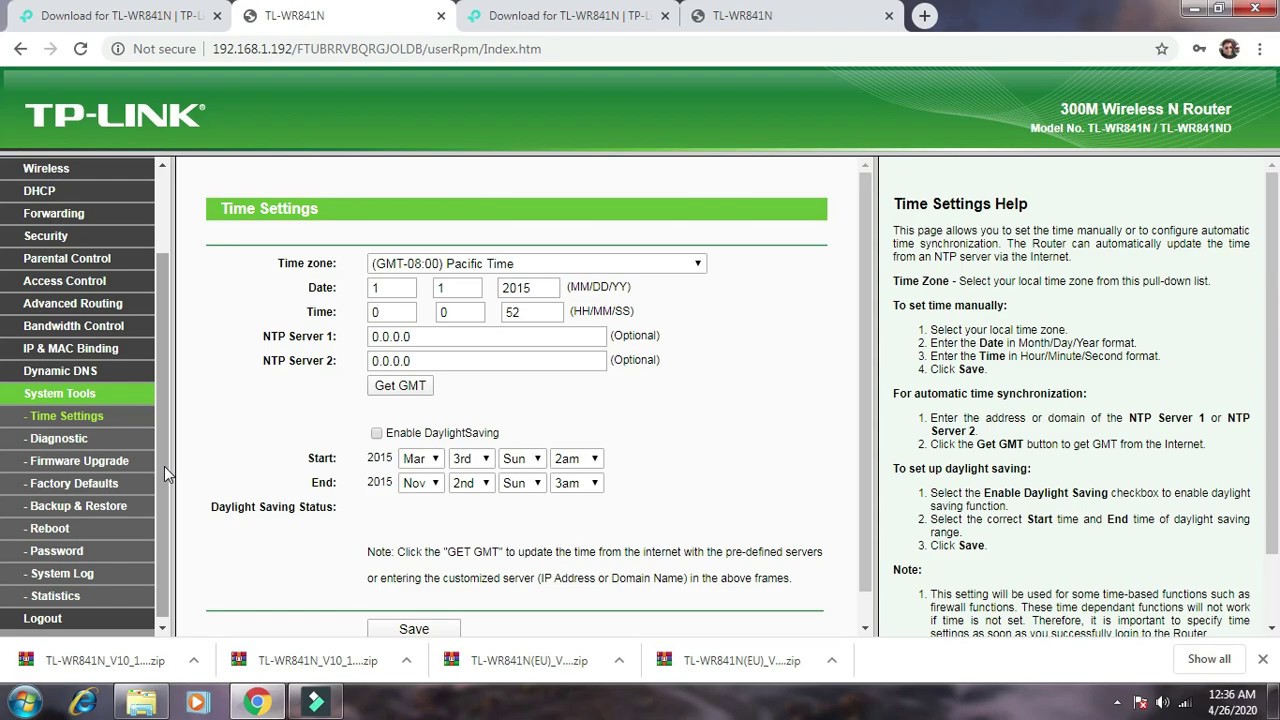Open first TL-WR841N(EU)_V zip download
The height and width of the screenshot is (720, 1280).
pos(529,660)
